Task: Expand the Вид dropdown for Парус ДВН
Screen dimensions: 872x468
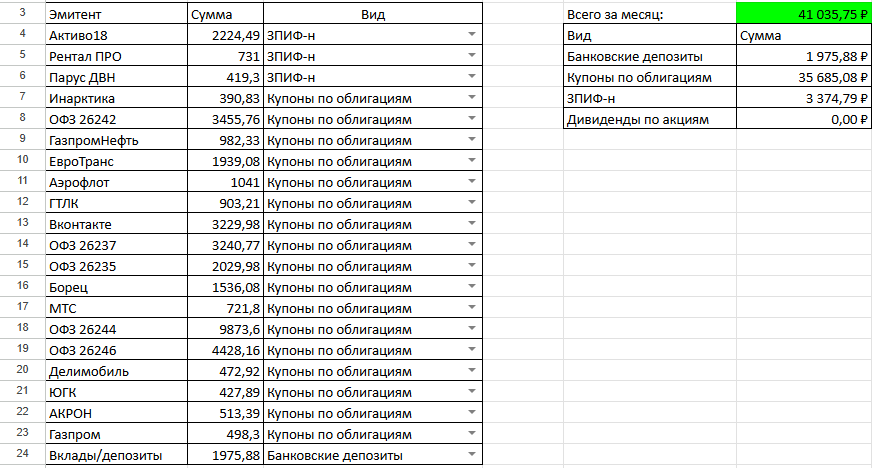Action: tap(472, 76)
